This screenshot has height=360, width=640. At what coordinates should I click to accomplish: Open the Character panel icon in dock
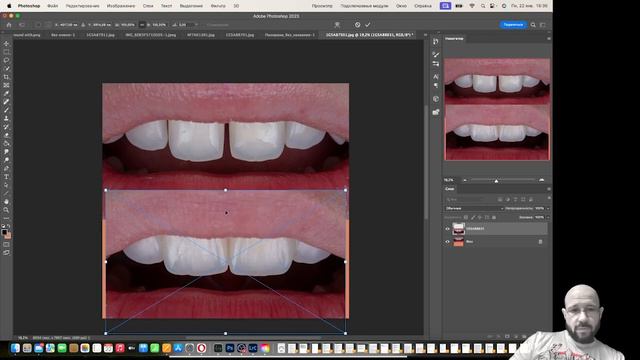coord(436,77)
